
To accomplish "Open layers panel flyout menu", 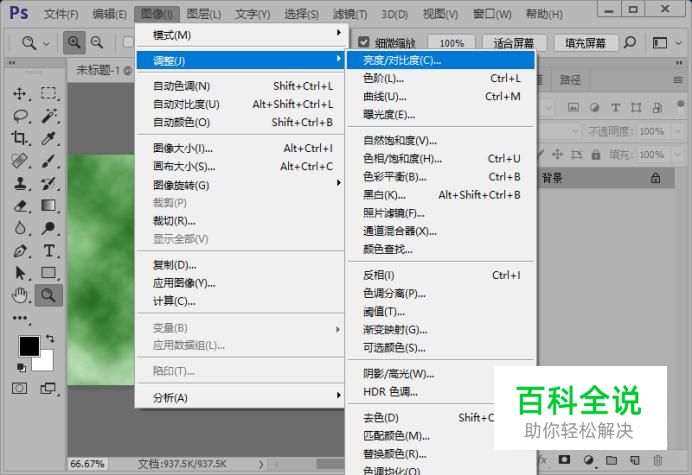I will 678,80.
